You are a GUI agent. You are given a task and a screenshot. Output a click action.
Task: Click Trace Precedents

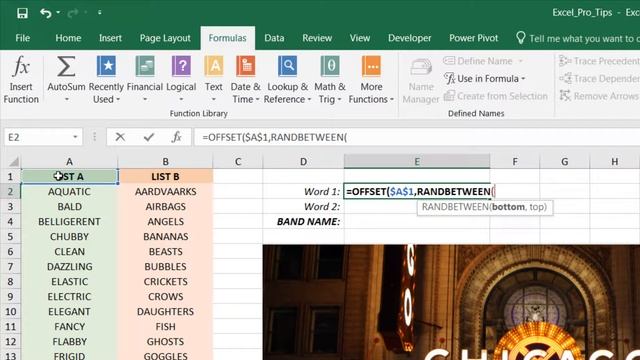(600, 61)
